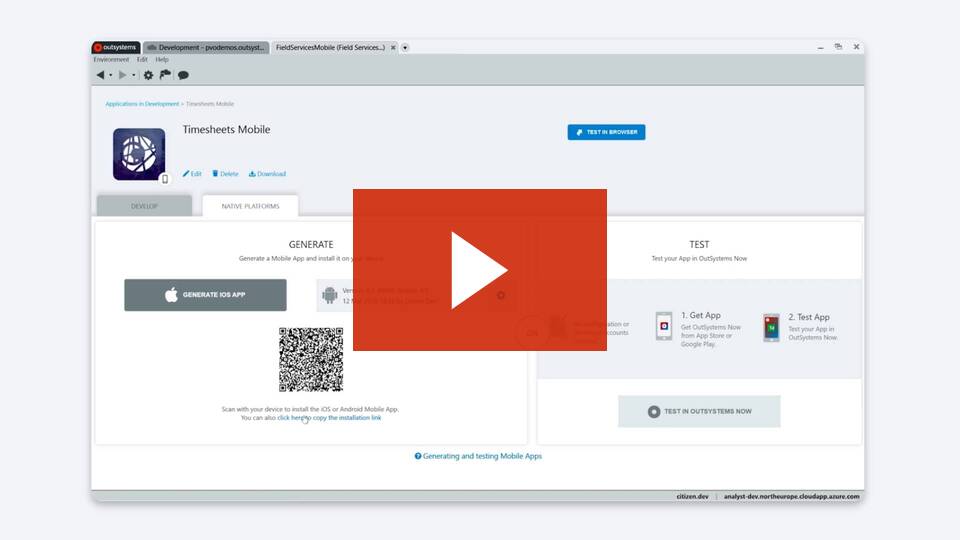Image resolution: width=960 pixels, height=540 pixels.
Task: Open Android build settings gear icon
Action: (501, 295)
